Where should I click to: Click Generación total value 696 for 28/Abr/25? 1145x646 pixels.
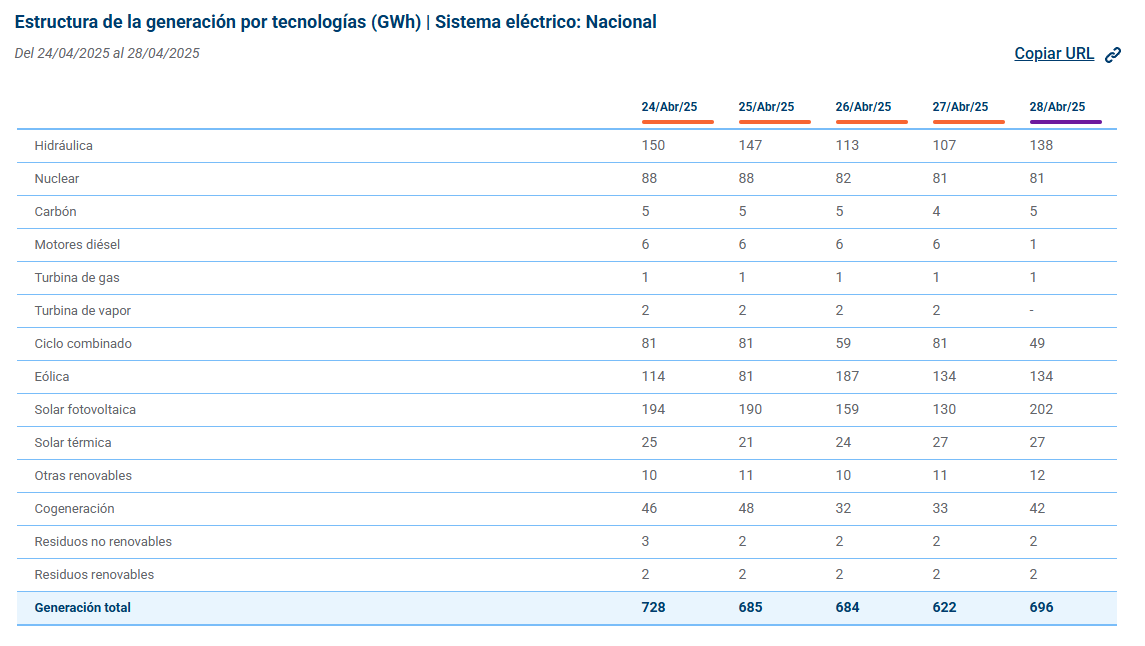click(x=1041, y=607)
